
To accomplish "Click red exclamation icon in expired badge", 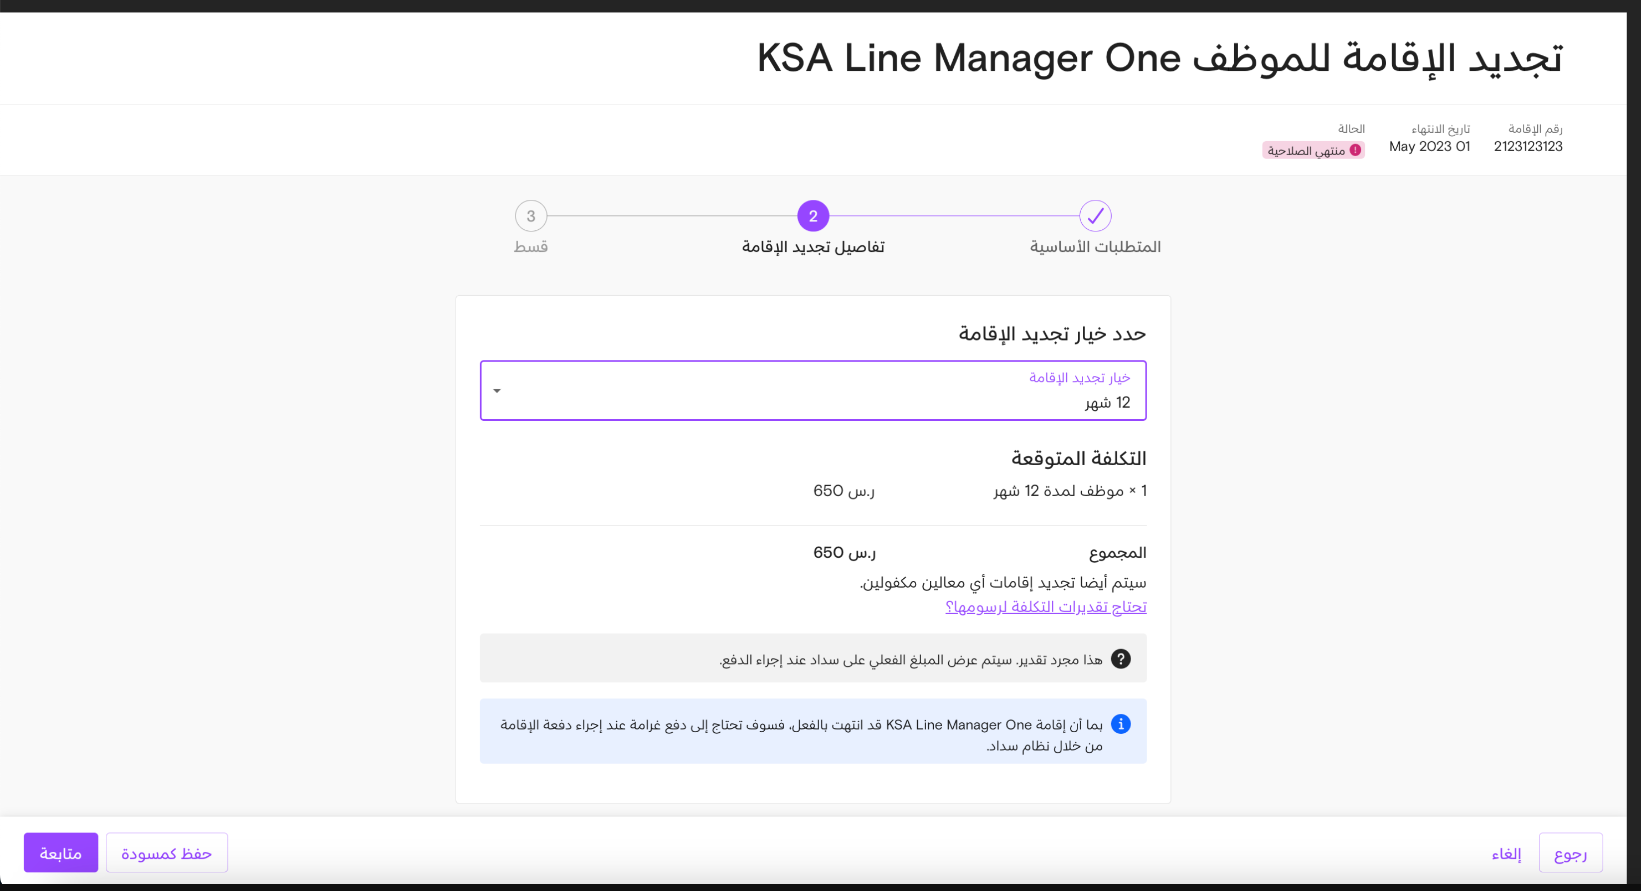I will coord(1355,150).
